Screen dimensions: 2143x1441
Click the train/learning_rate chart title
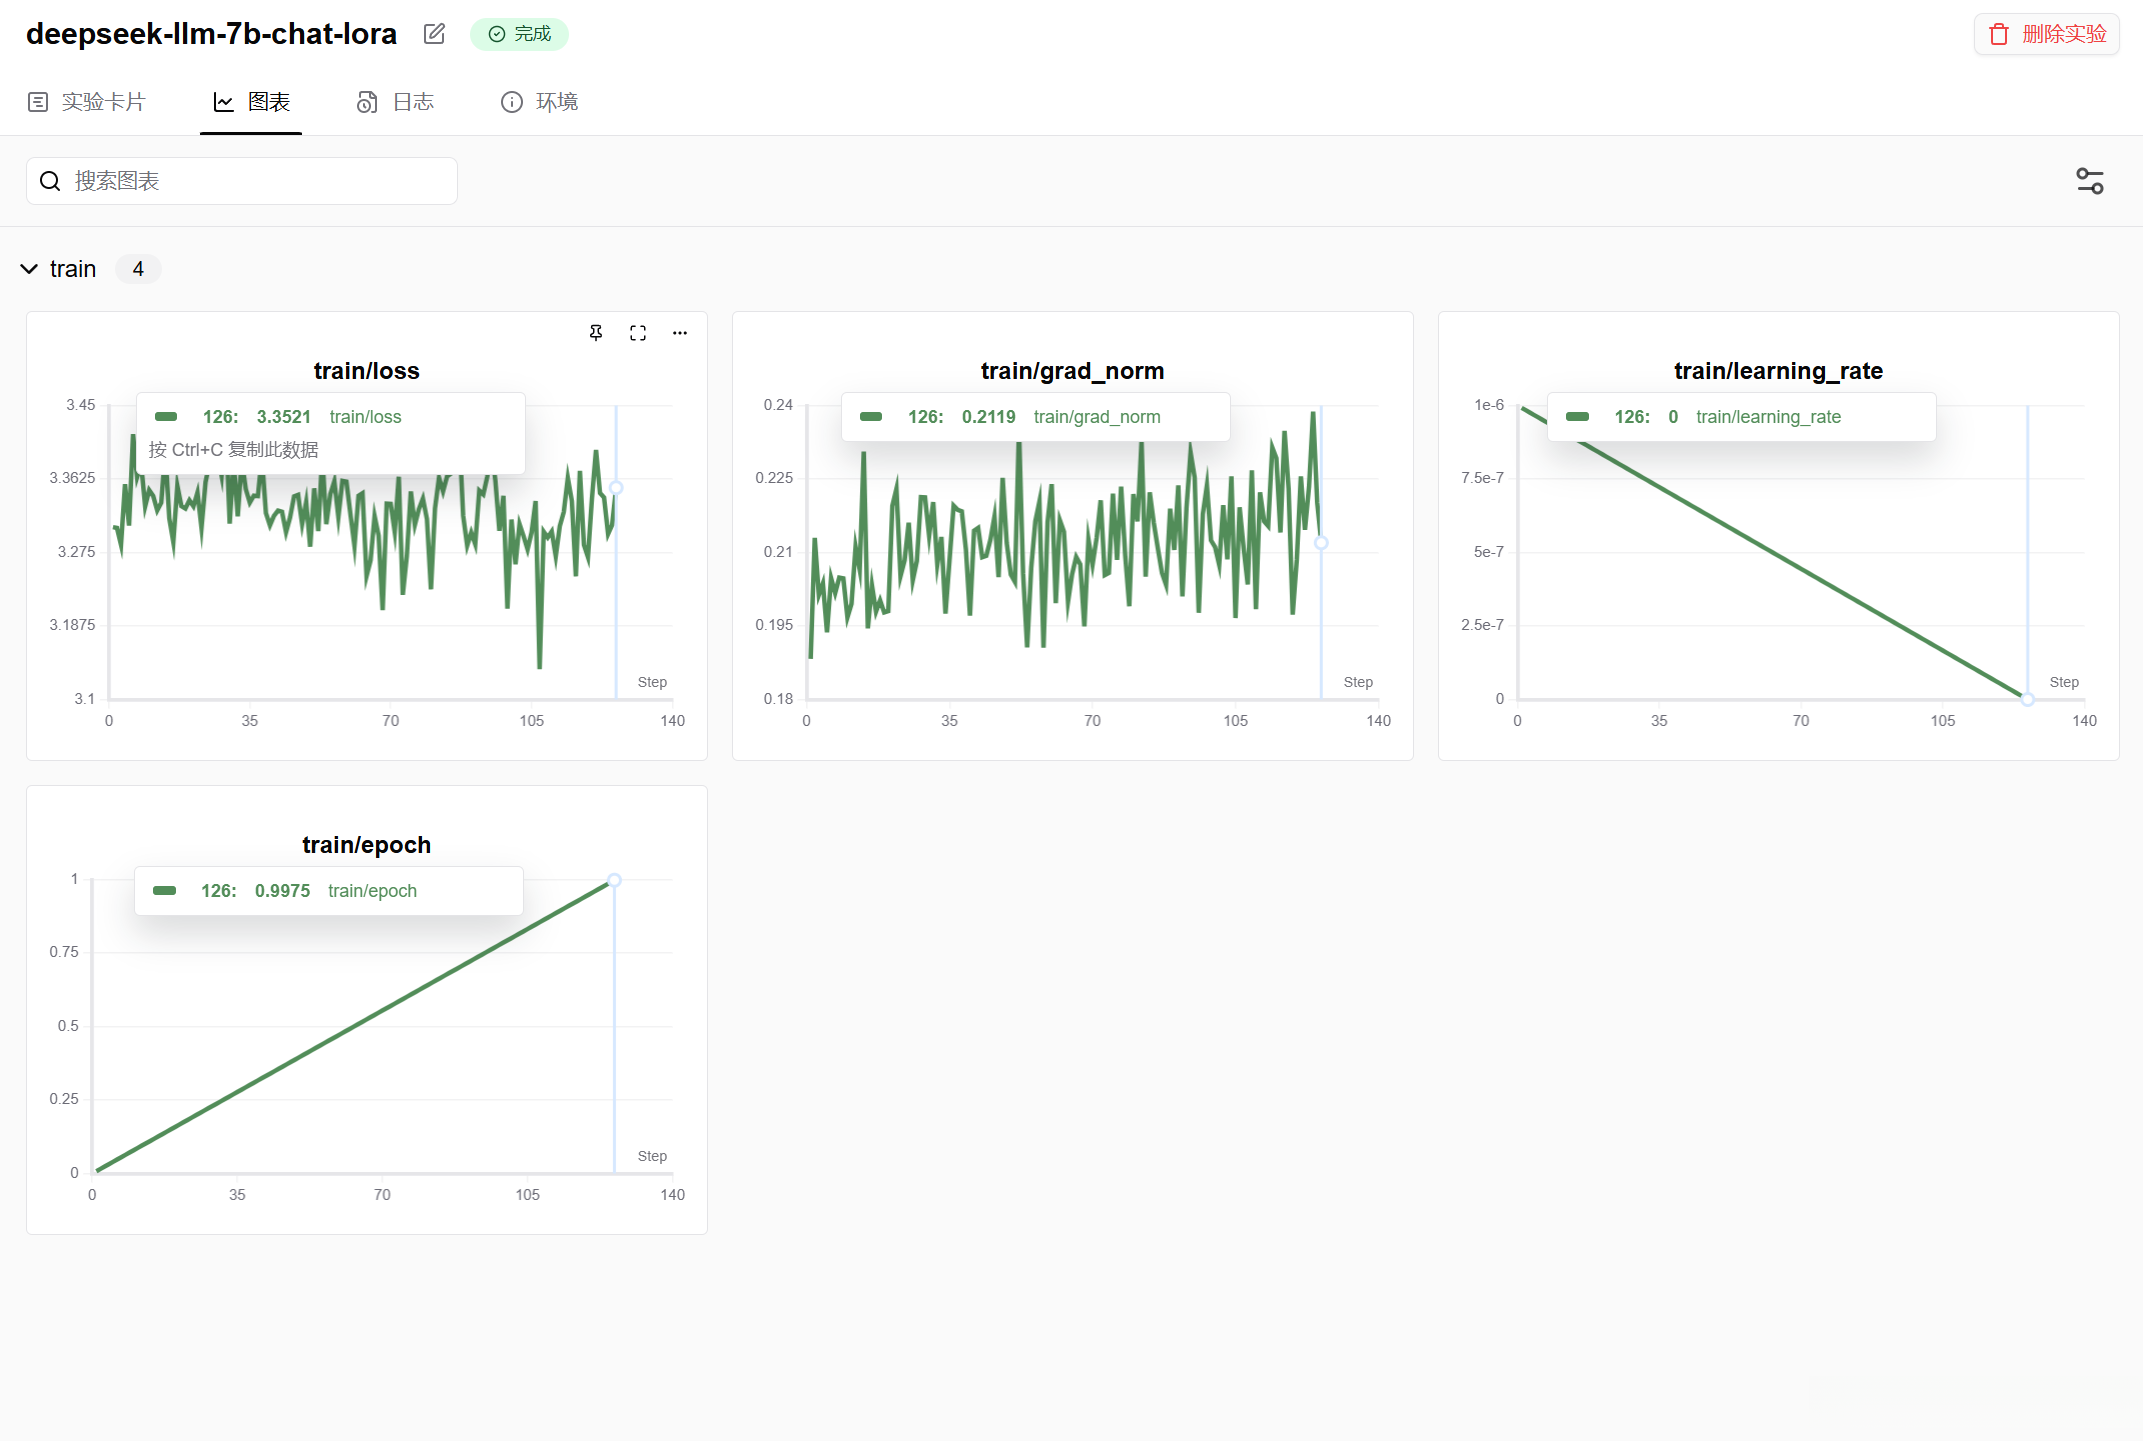click(x=1778, y=371)
